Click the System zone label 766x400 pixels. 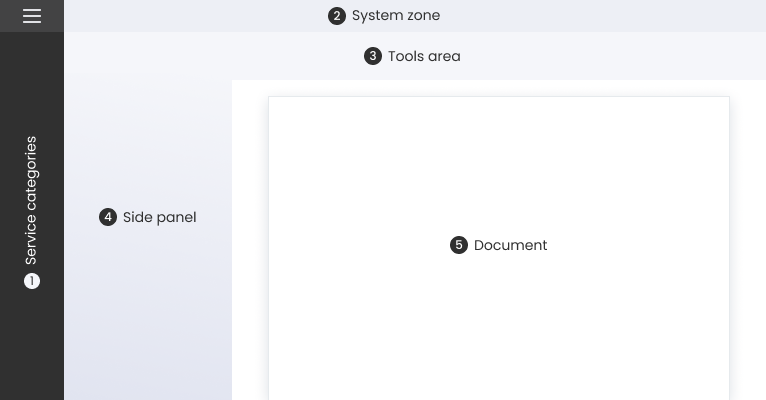click(395, 16)
